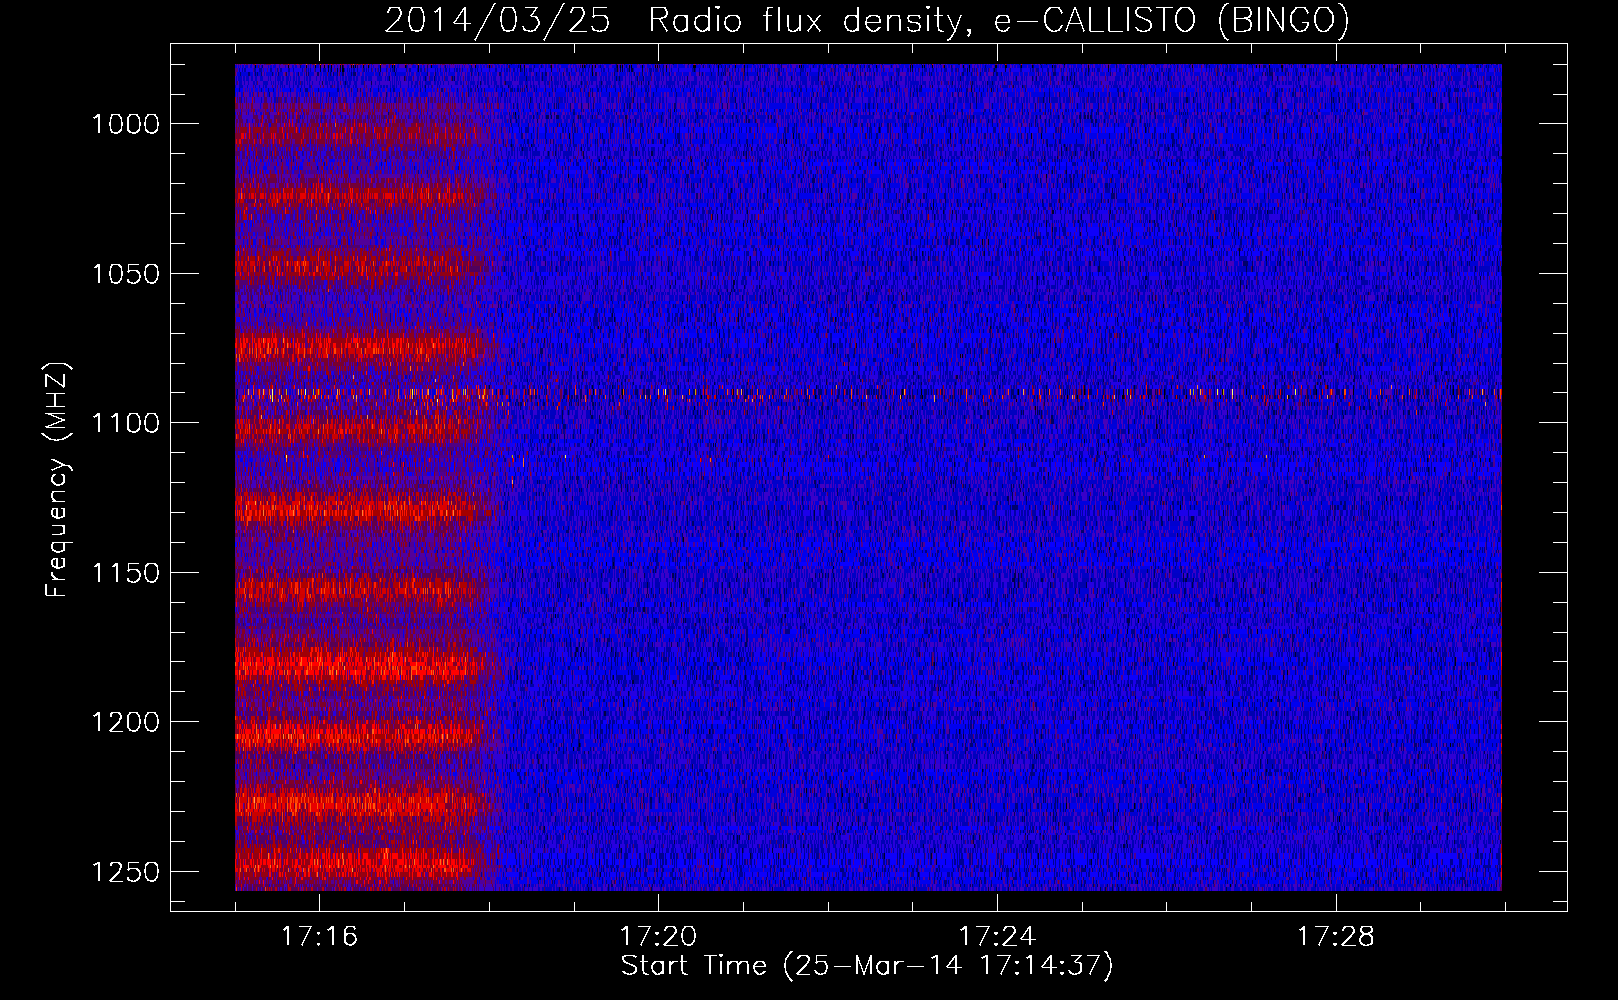Click the red emission band at 1250 MHz
Viewport: 1618px width, 1000px height.
point(360,861)
